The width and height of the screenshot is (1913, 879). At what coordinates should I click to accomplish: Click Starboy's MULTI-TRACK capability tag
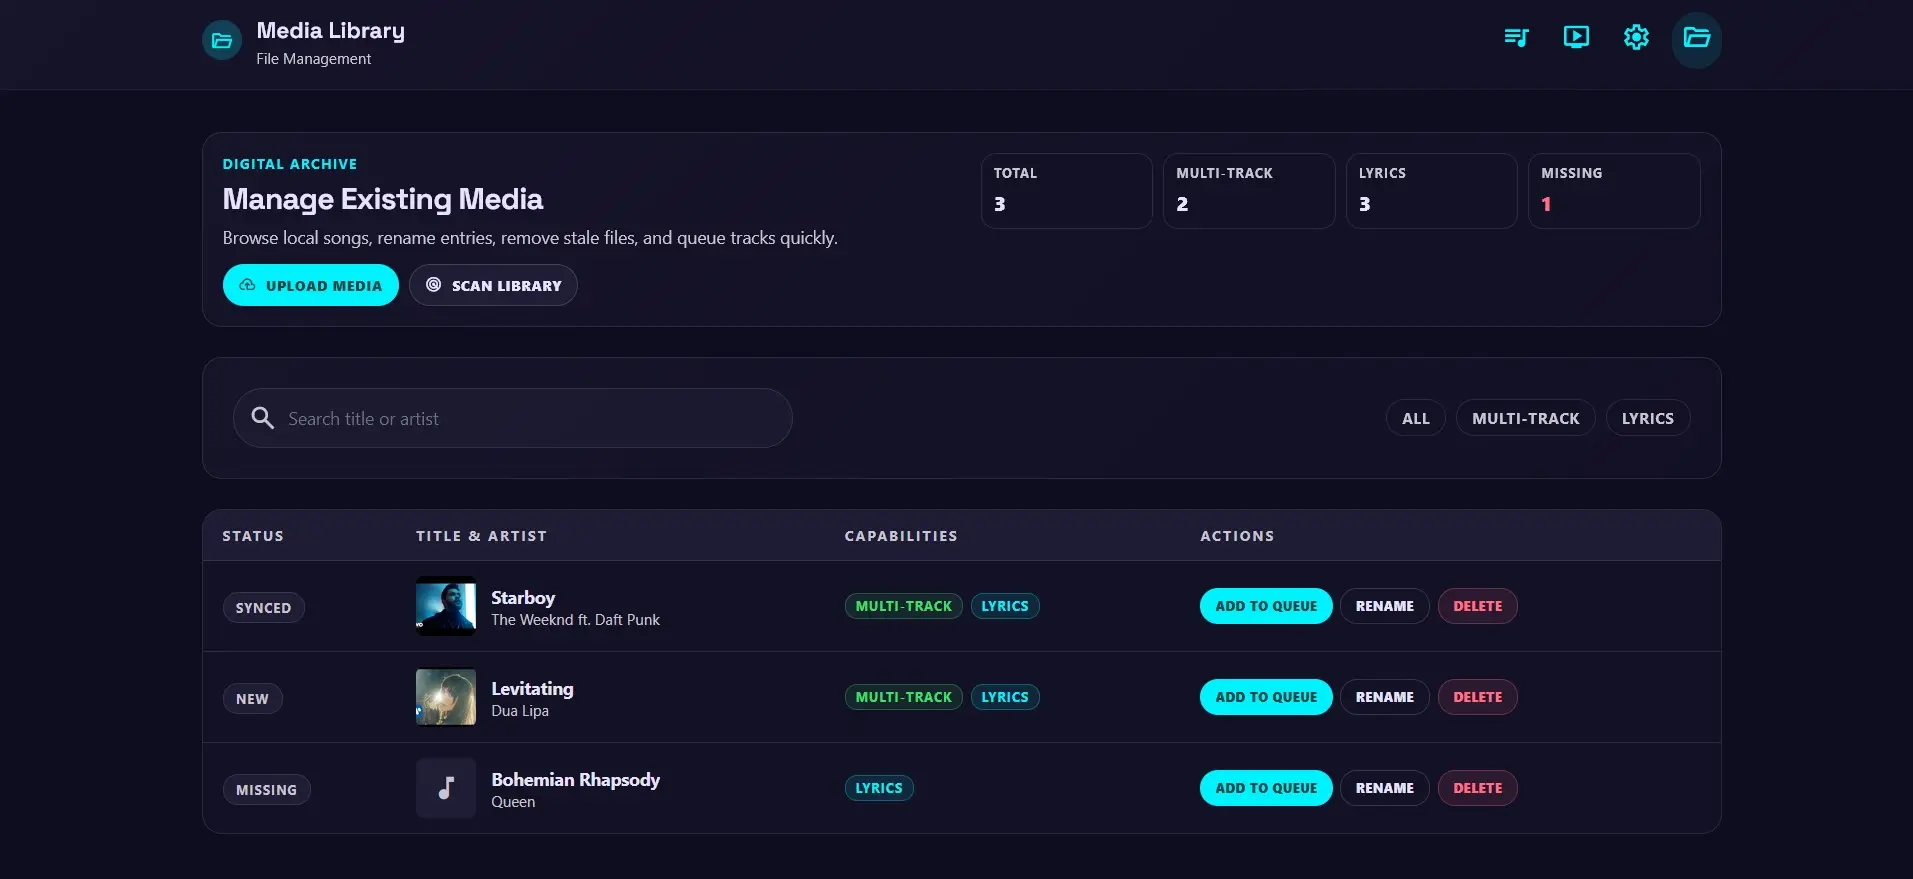pos(904,606)
